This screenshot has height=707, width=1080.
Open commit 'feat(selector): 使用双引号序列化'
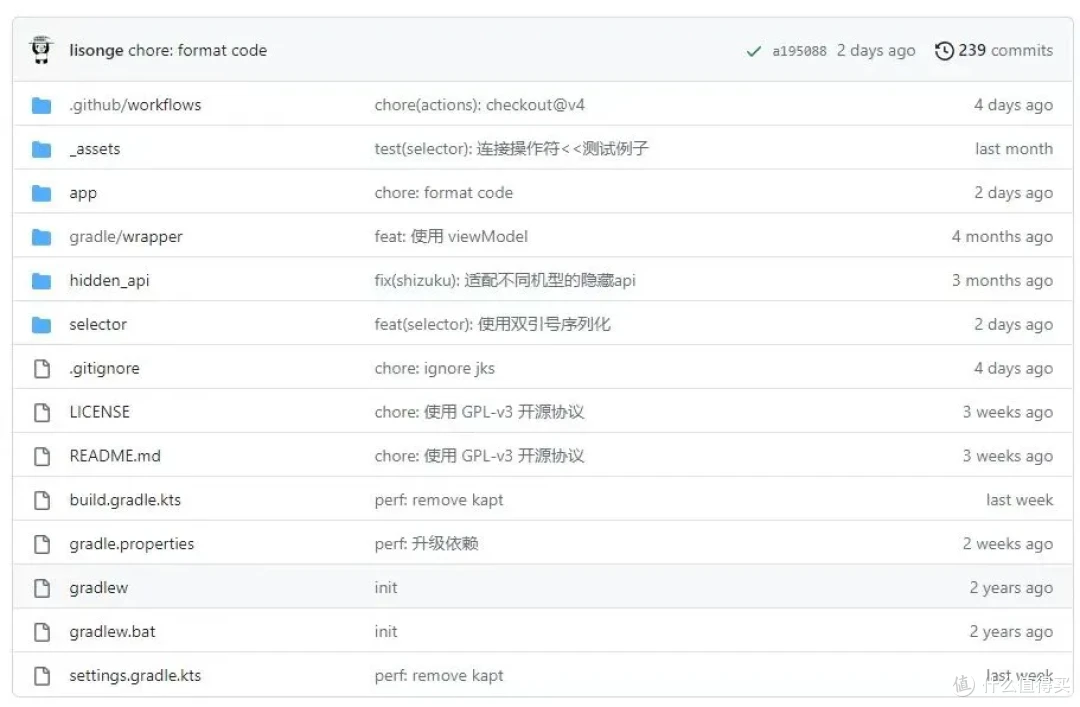point(492,325)
